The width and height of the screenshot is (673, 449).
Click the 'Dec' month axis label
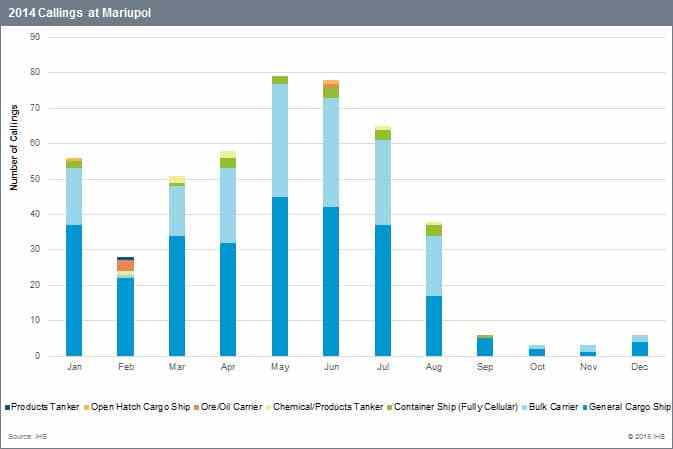pyautogui.click(x=640, y=367)
